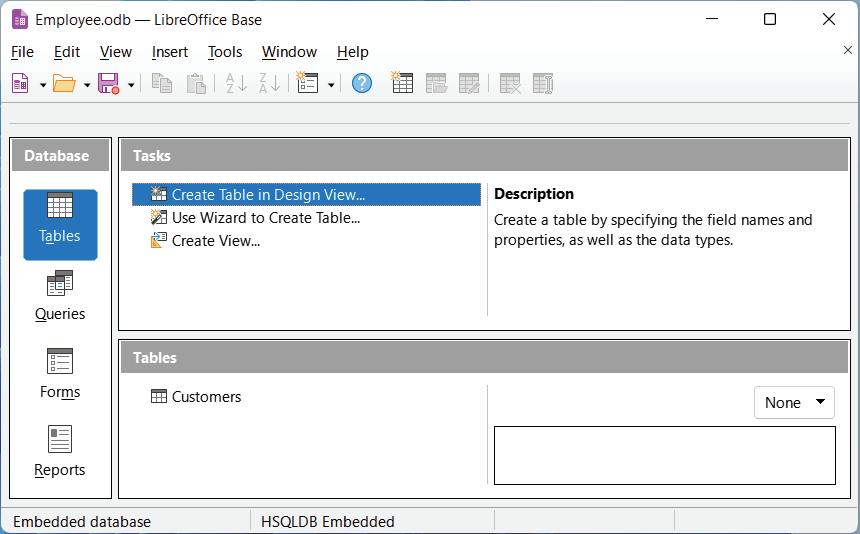Open LibreOffice Help question mark icon
The width and height of the screenshot is (860, 534).
[362, 84]
